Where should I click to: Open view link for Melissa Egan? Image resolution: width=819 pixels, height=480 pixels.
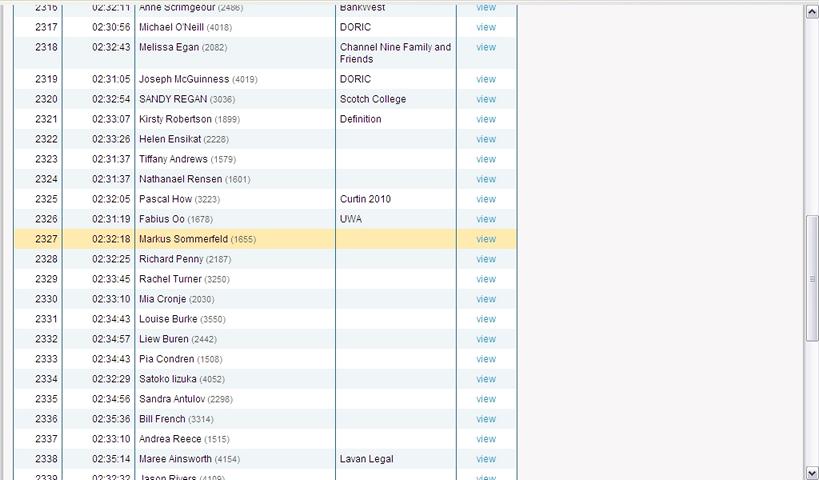coord(486,47)
